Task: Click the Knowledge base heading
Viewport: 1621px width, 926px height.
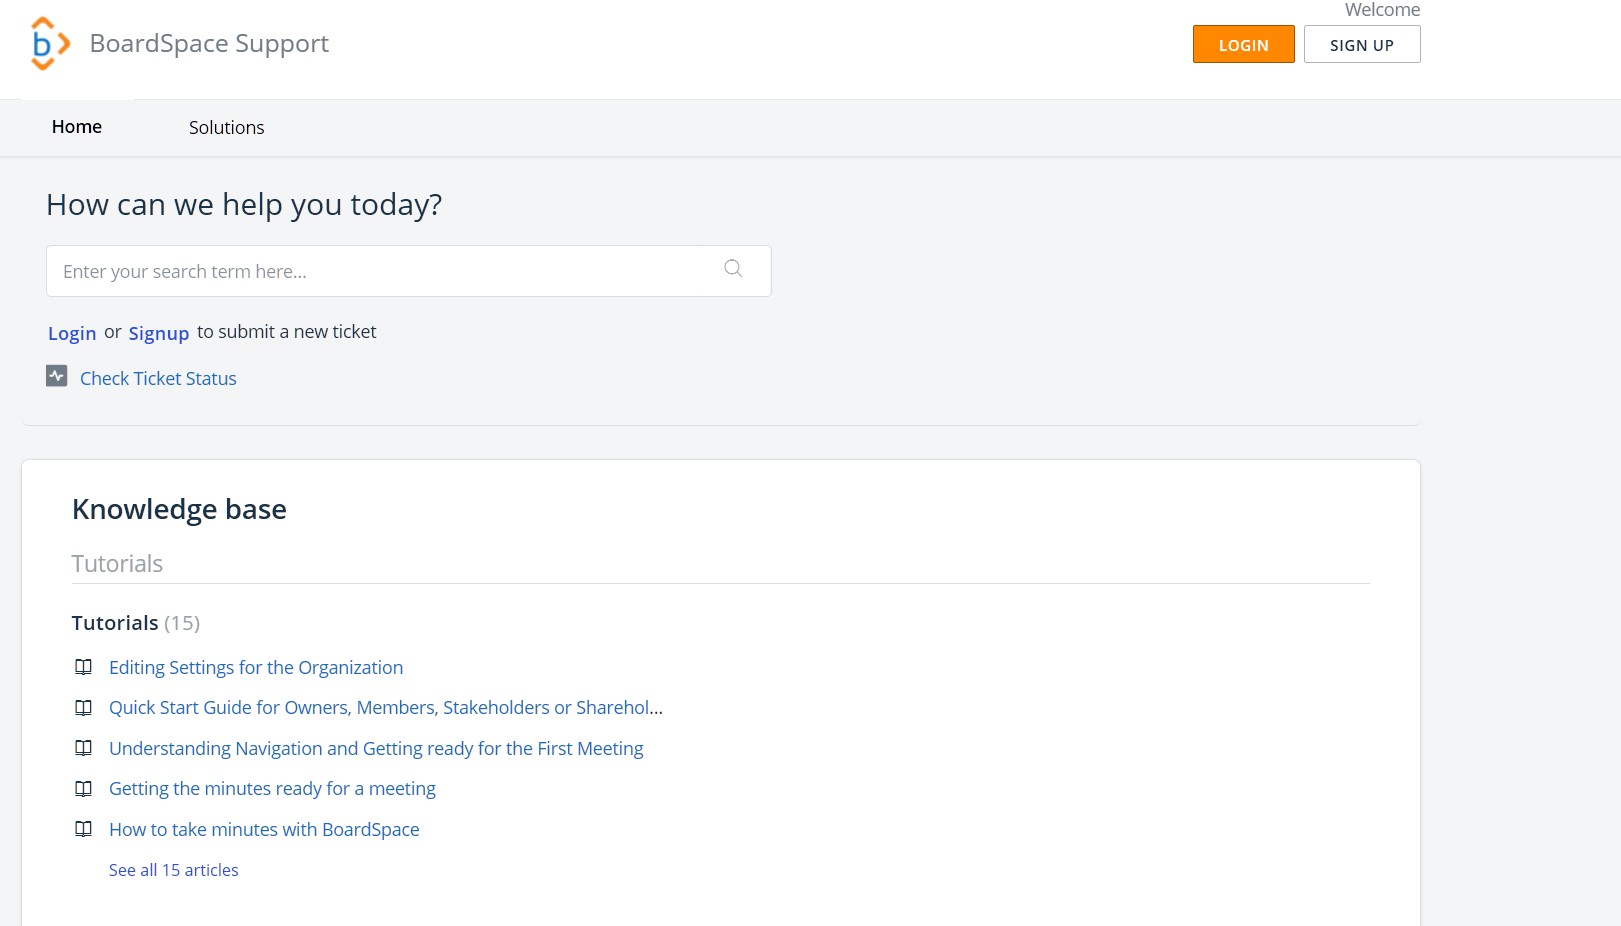Action: tap(179, 509)
